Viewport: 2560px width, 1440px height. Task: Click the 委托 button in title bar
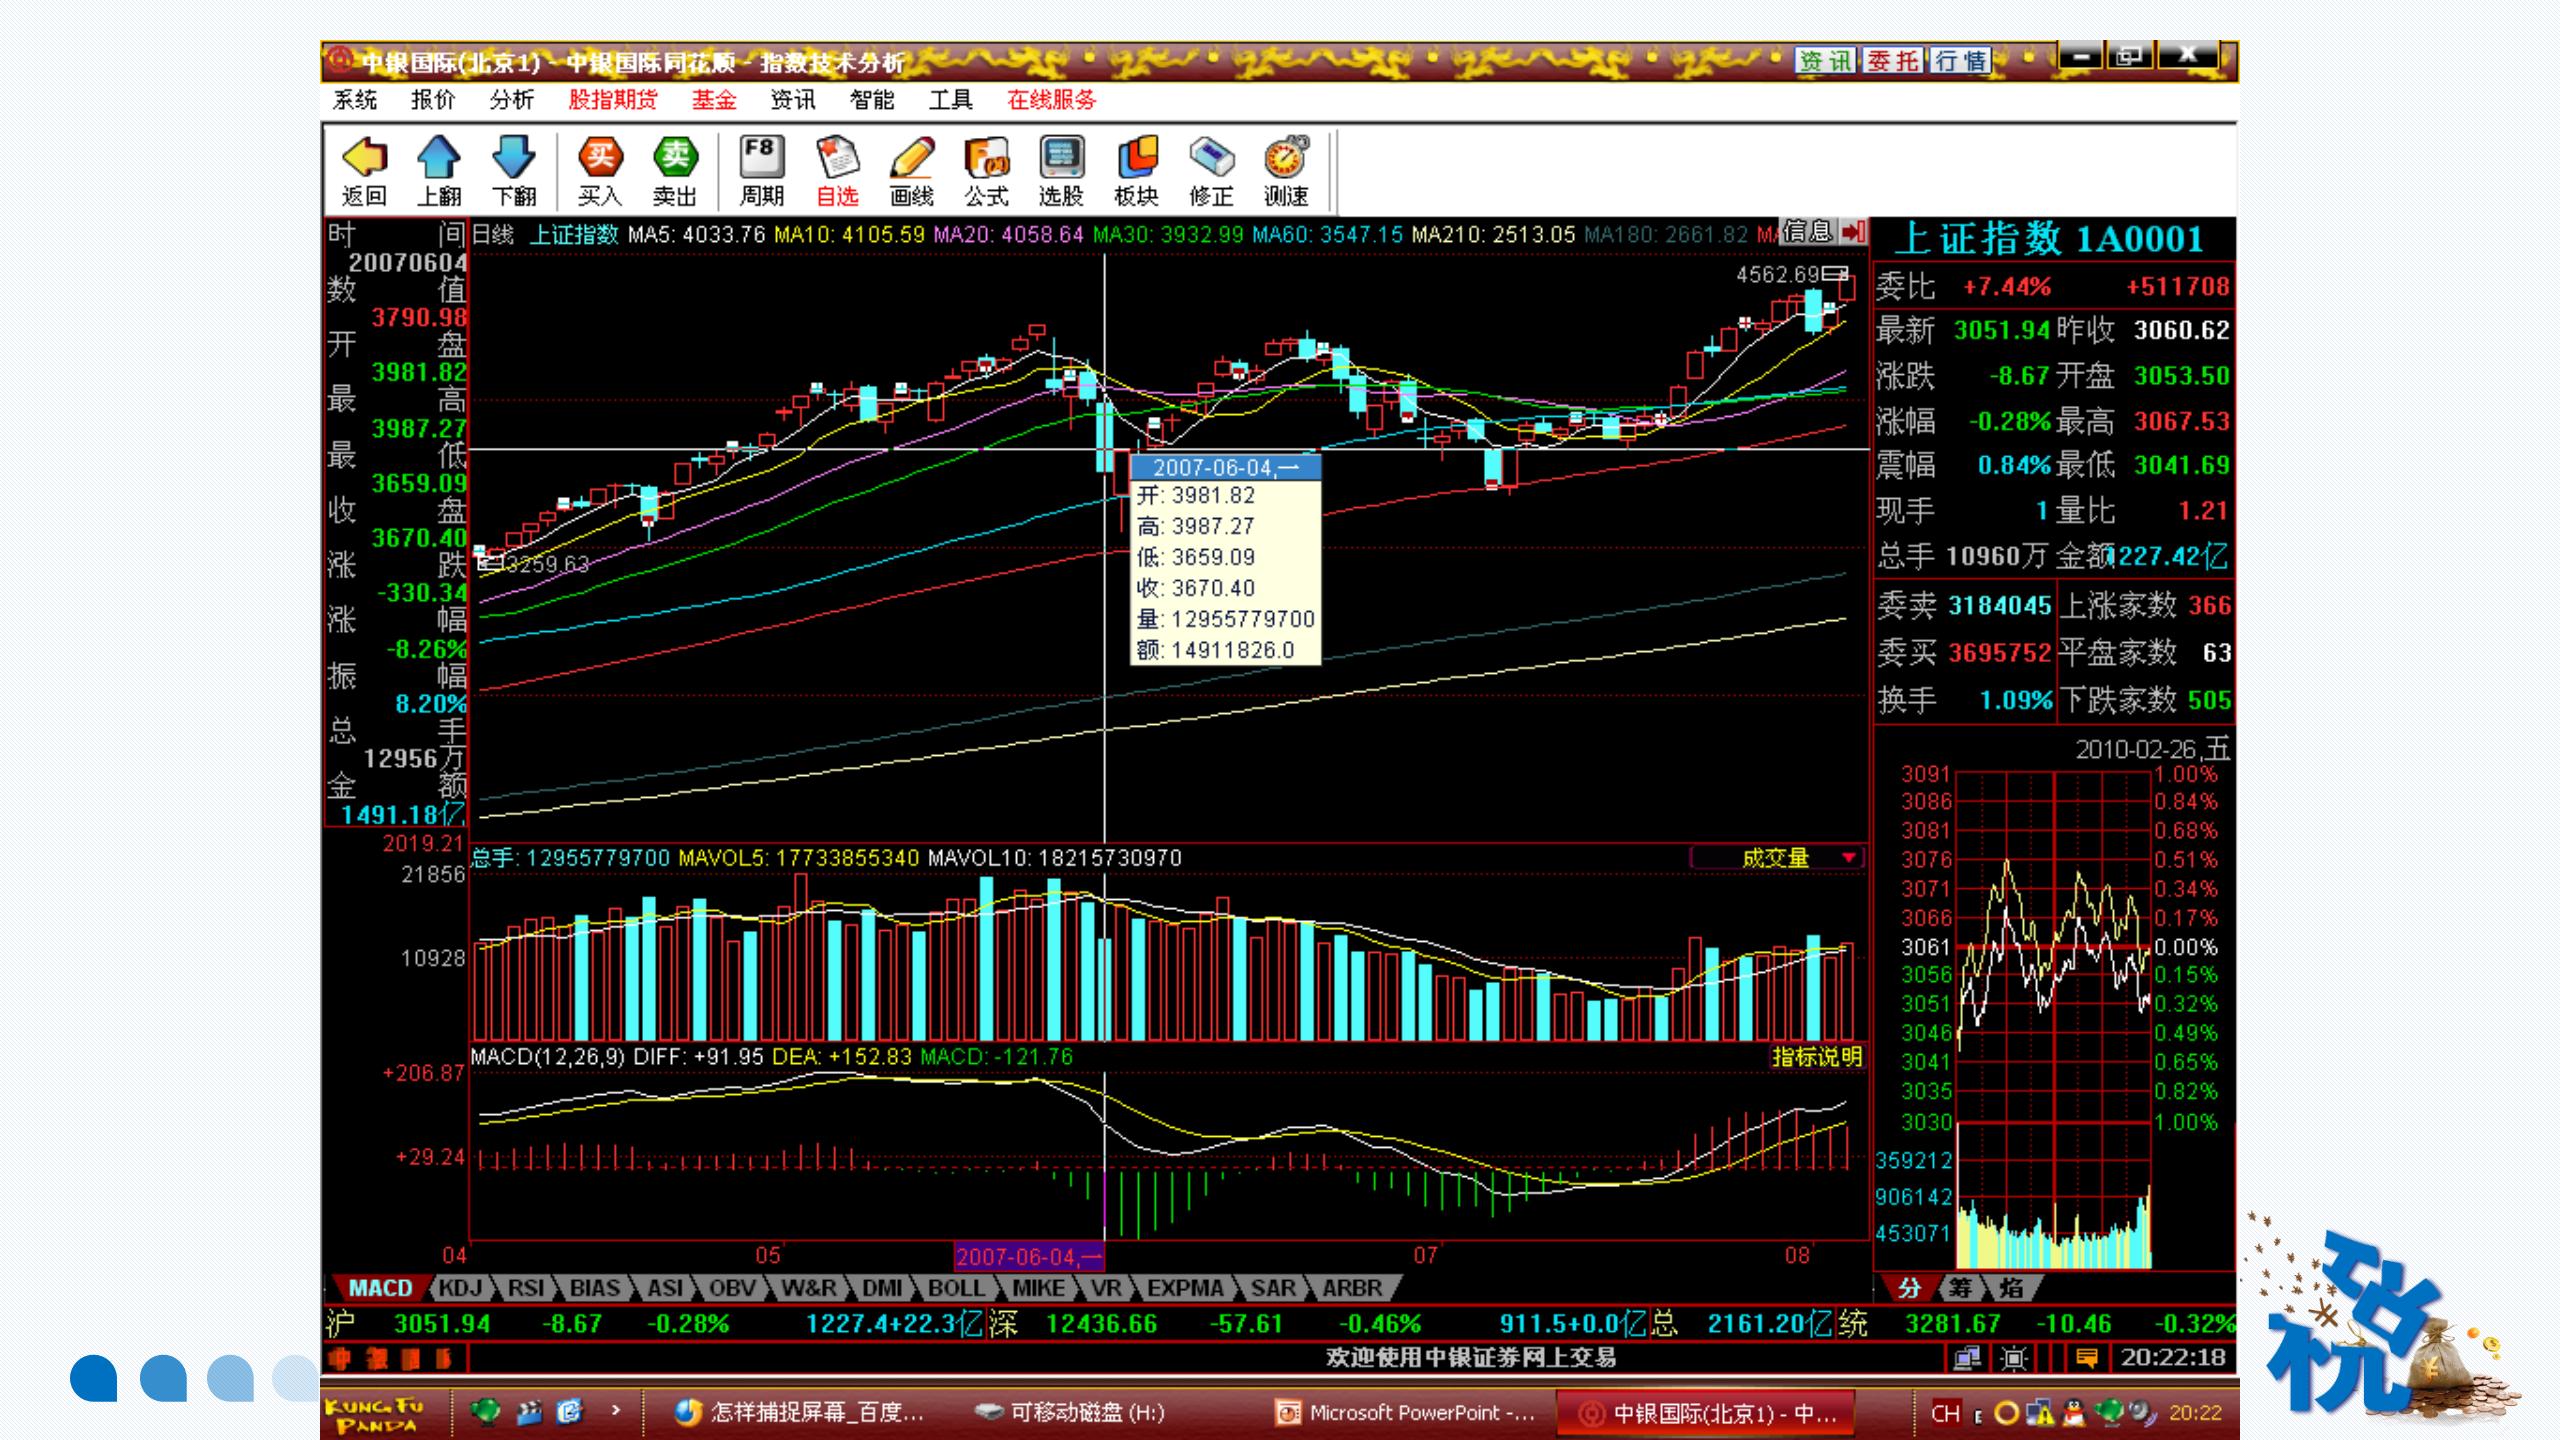click(x=1893, y=61)
